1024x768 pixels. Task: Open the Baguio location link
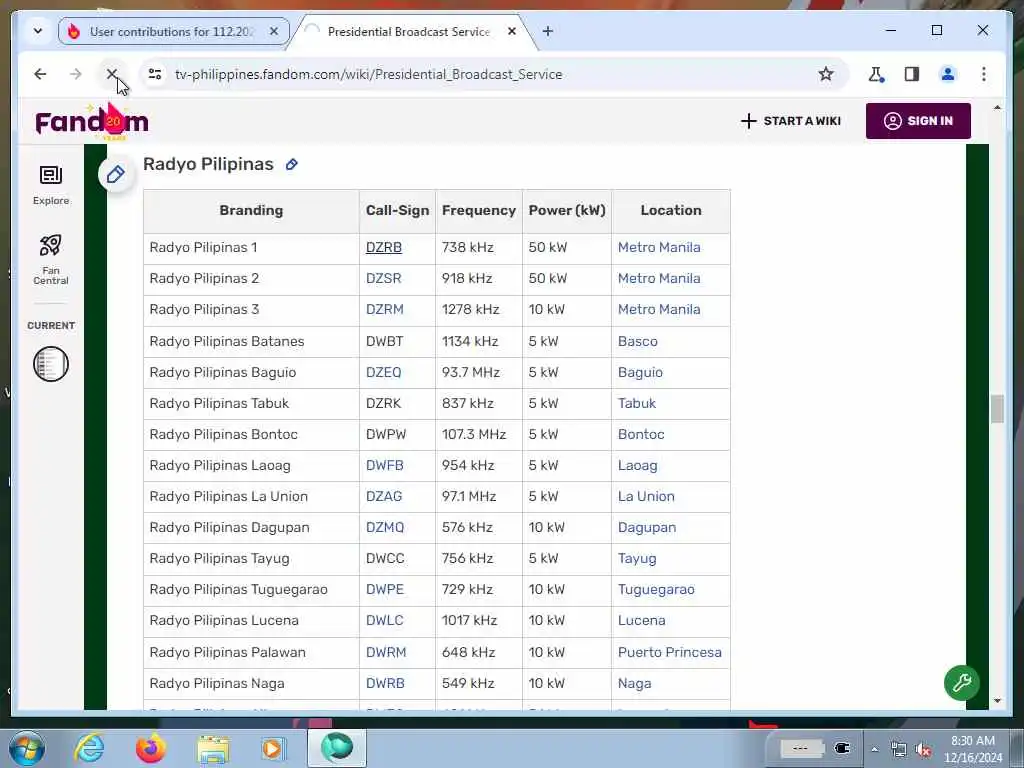pyautogui.click(x=640, y=372)
